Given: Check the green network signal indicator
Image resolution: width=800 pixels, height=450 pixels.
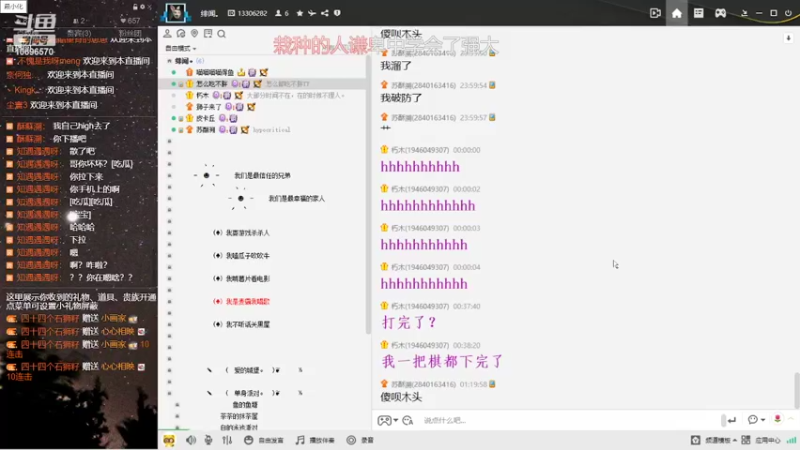Looking at the screenshot, I should (791, 440).
